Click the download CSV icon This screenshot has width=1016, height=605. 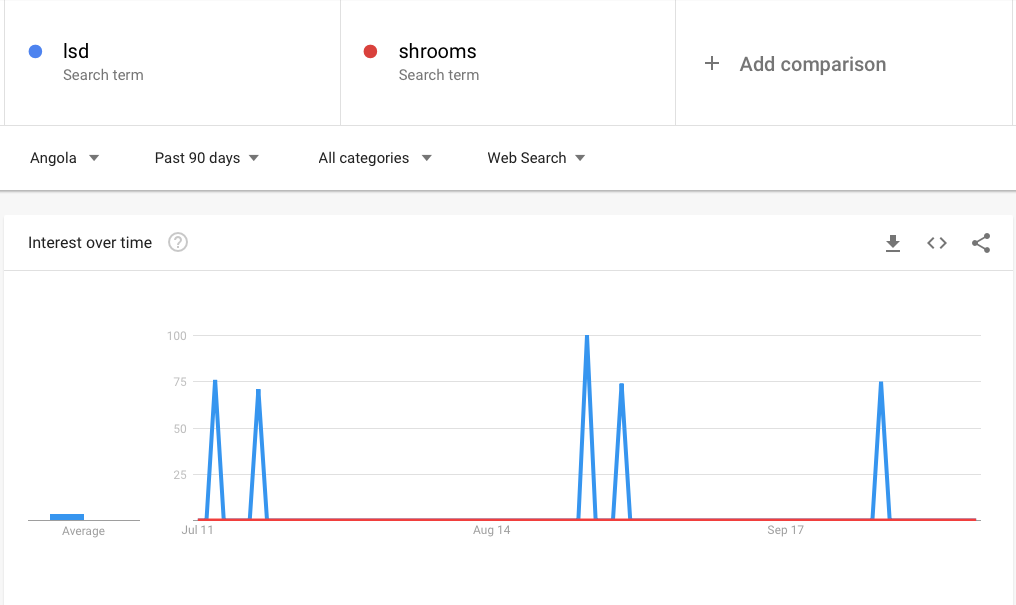click(893, 243)
